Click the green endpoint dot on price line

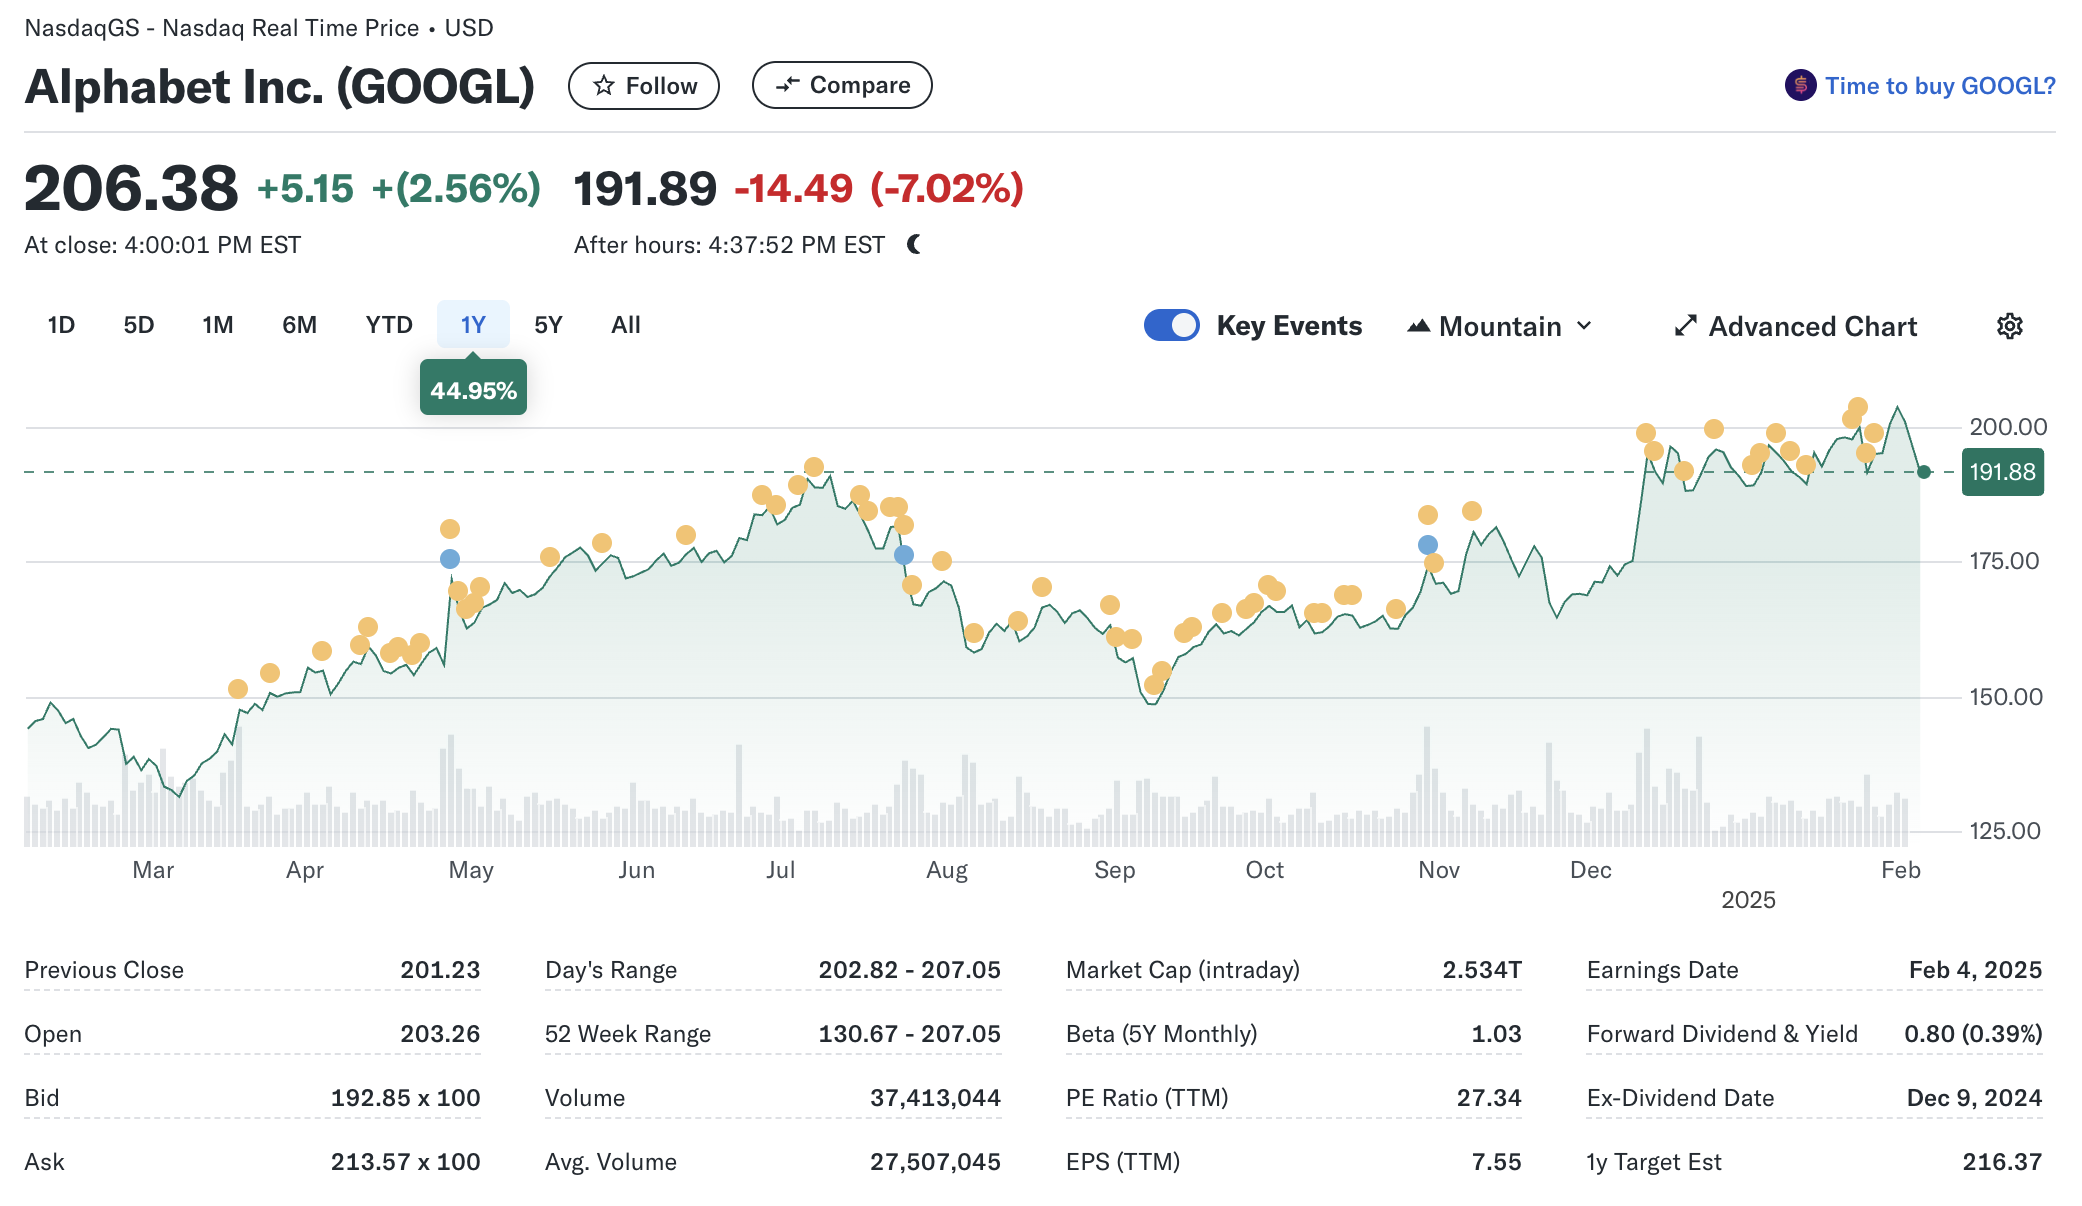1923,472
